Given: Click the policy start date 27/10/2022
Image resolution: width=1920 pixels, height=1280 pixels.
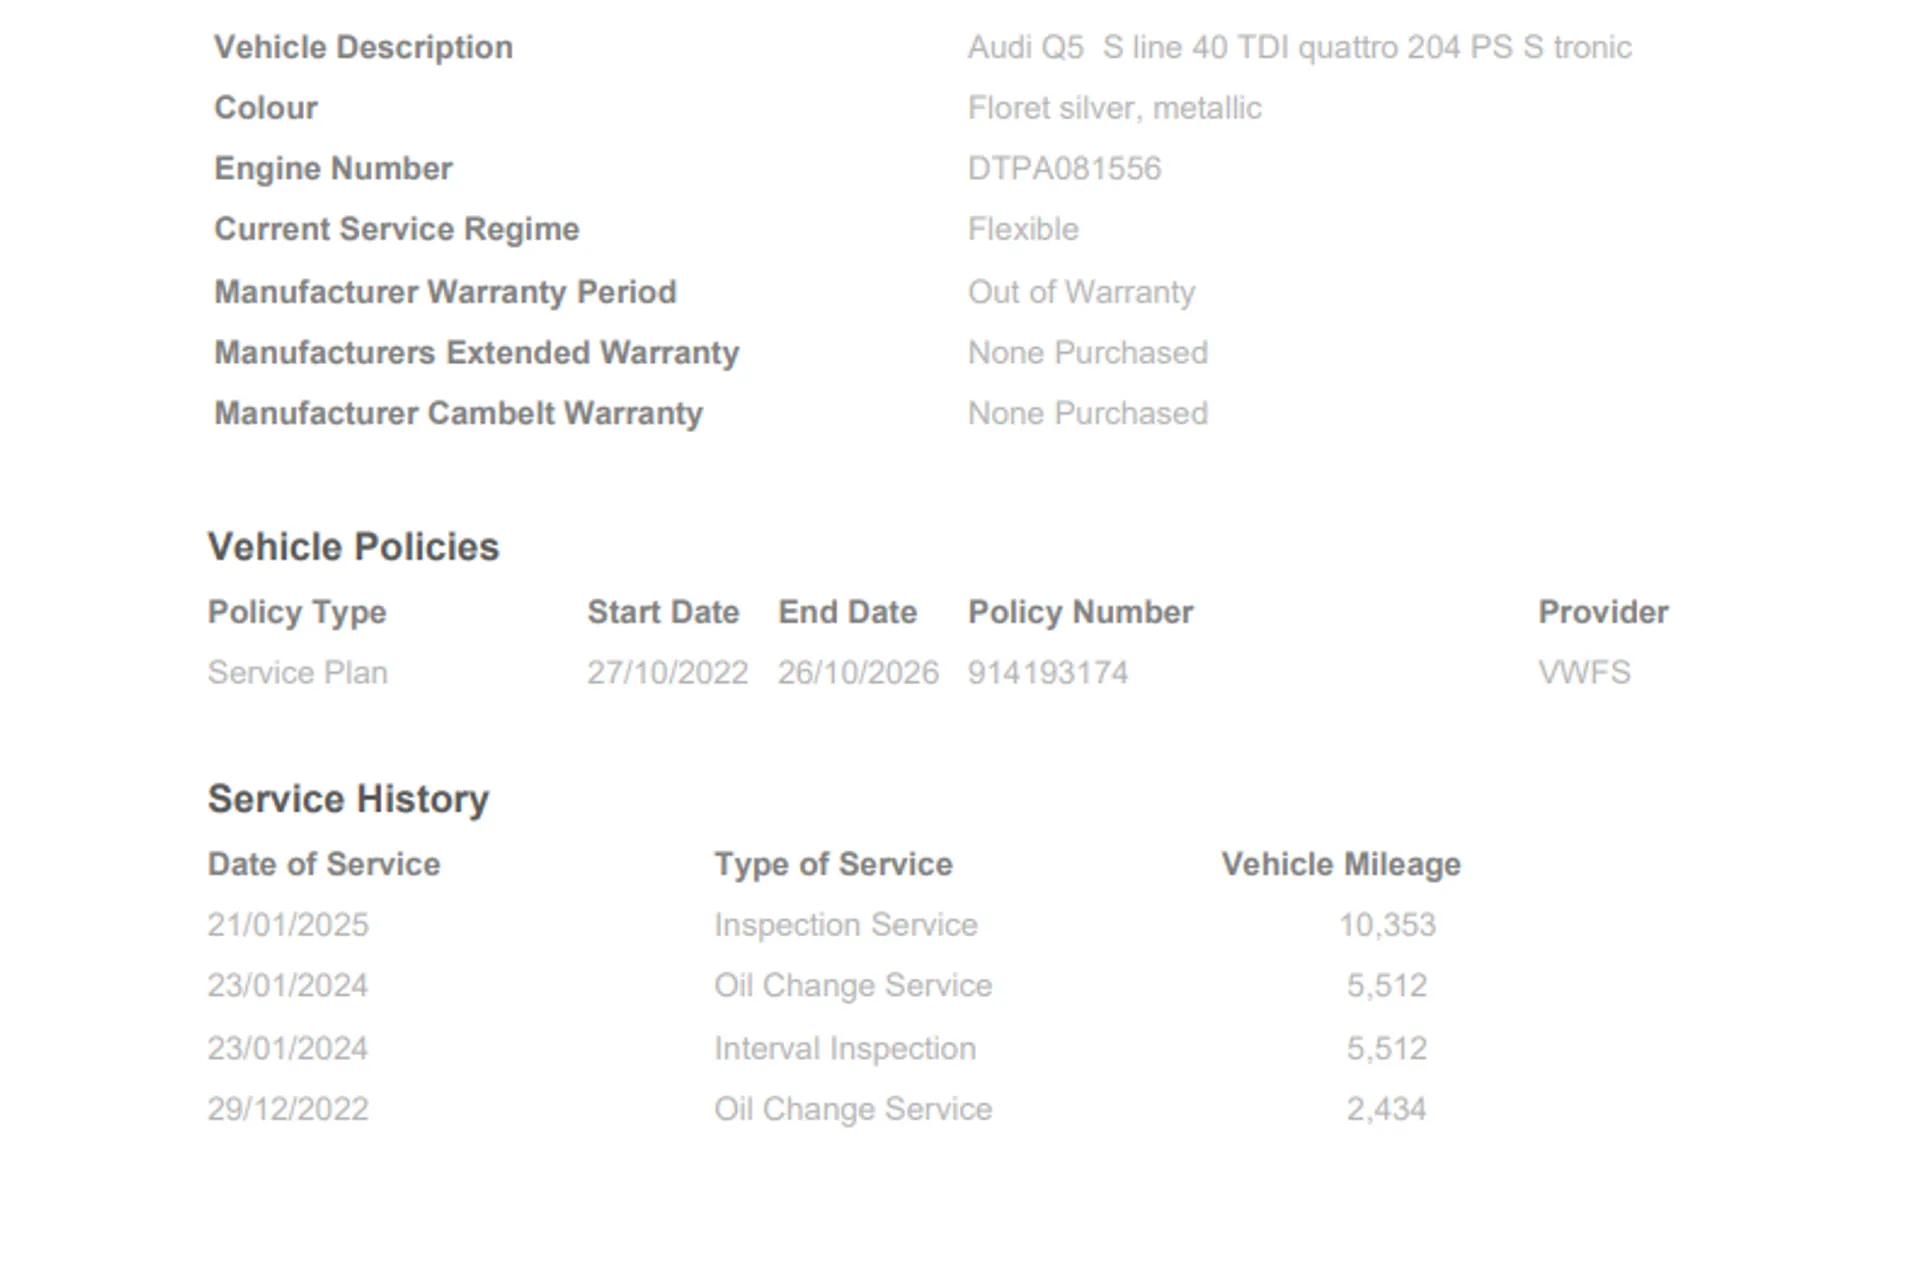Looking at the screenshot, I should (667, 672).
